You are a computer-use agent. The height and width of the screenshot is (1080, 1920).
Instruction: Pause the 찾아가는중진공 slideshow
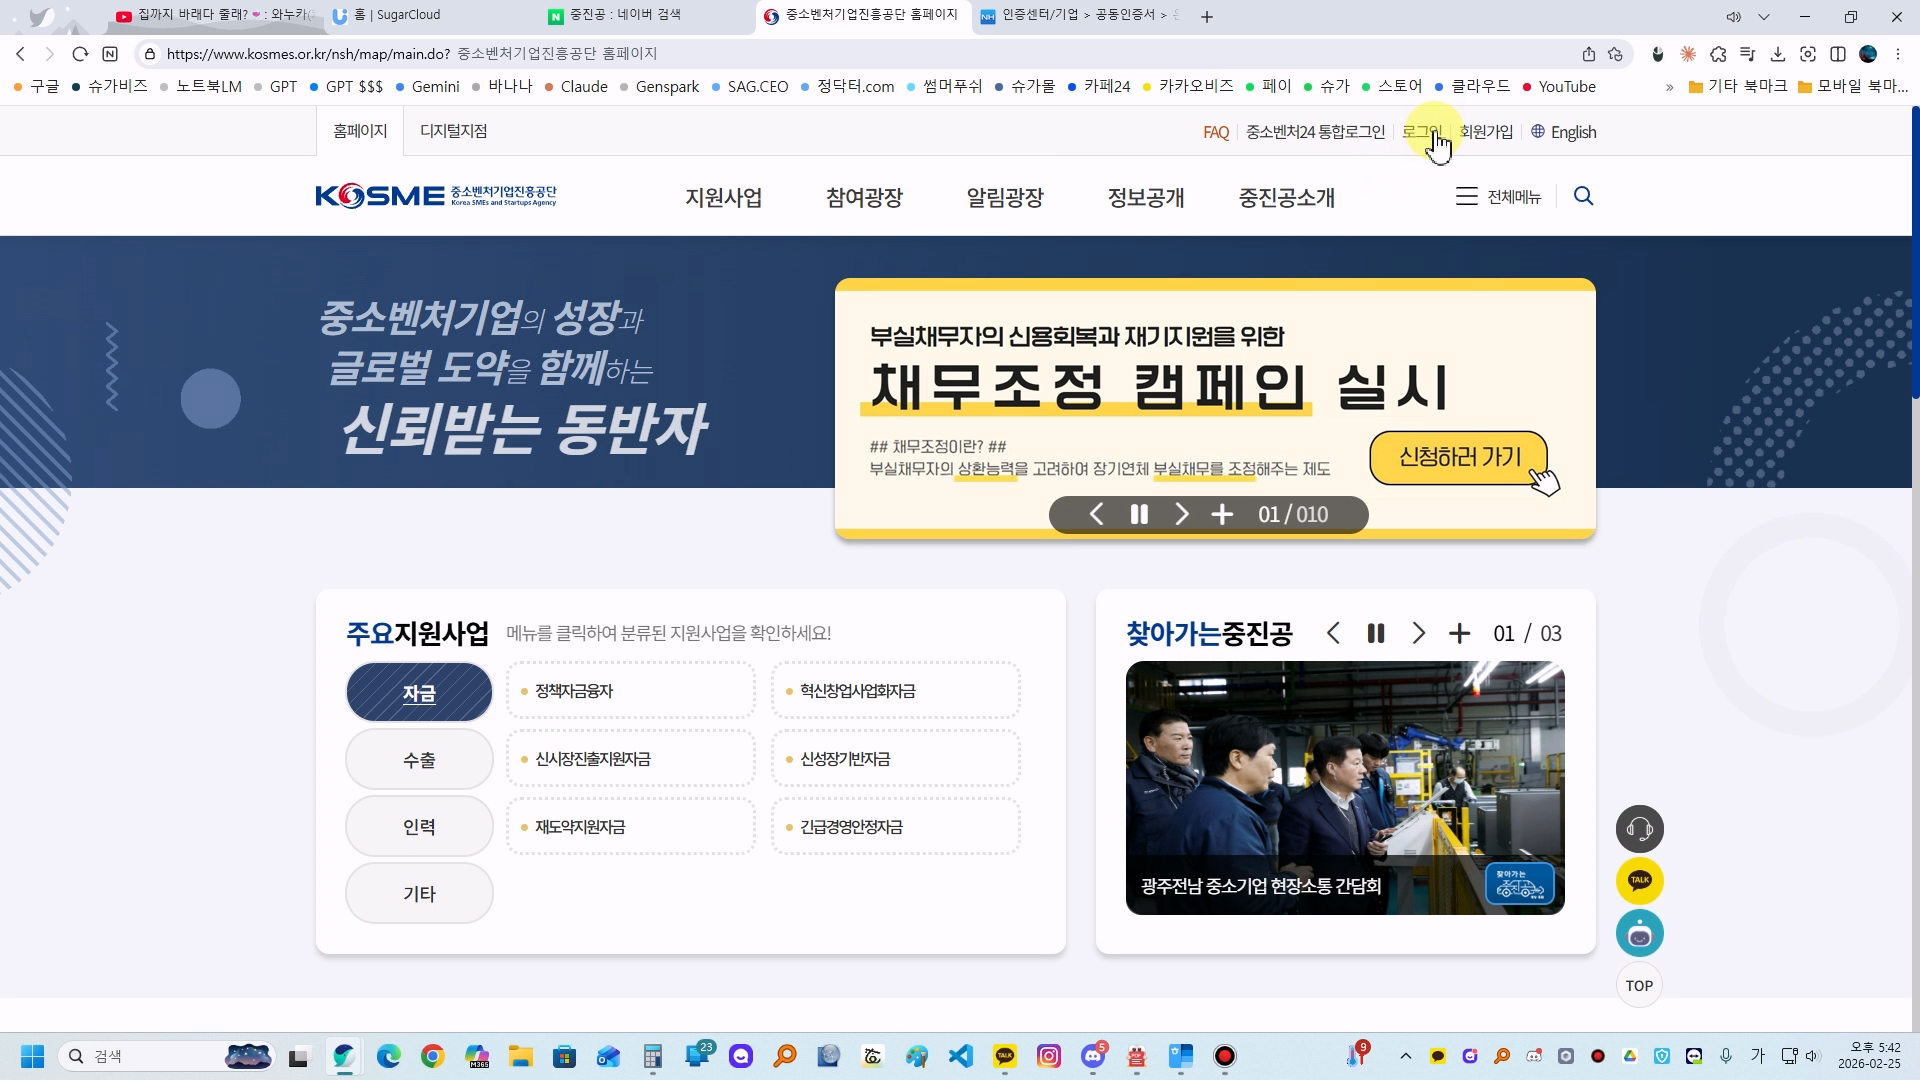coord(1376,634)
